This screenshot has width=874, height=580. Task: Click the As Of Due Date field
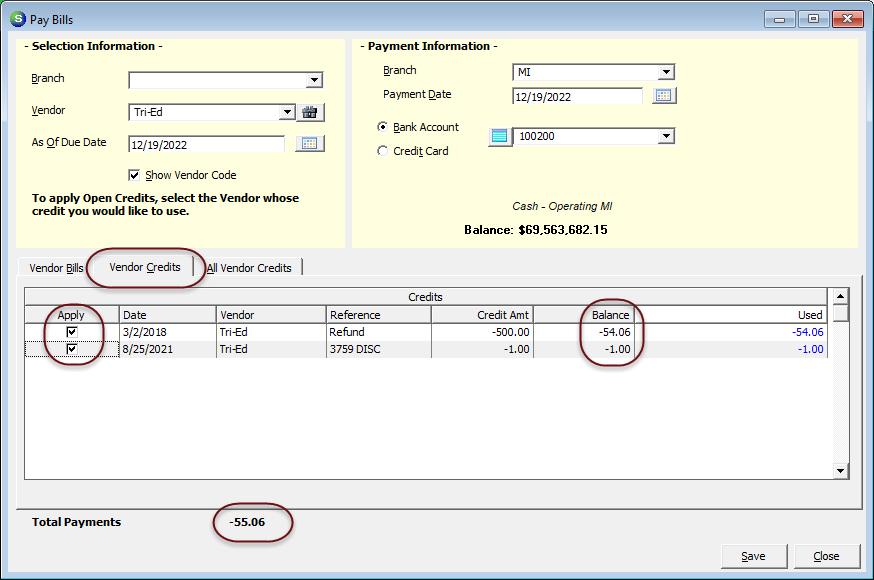(x=206, y=144)
